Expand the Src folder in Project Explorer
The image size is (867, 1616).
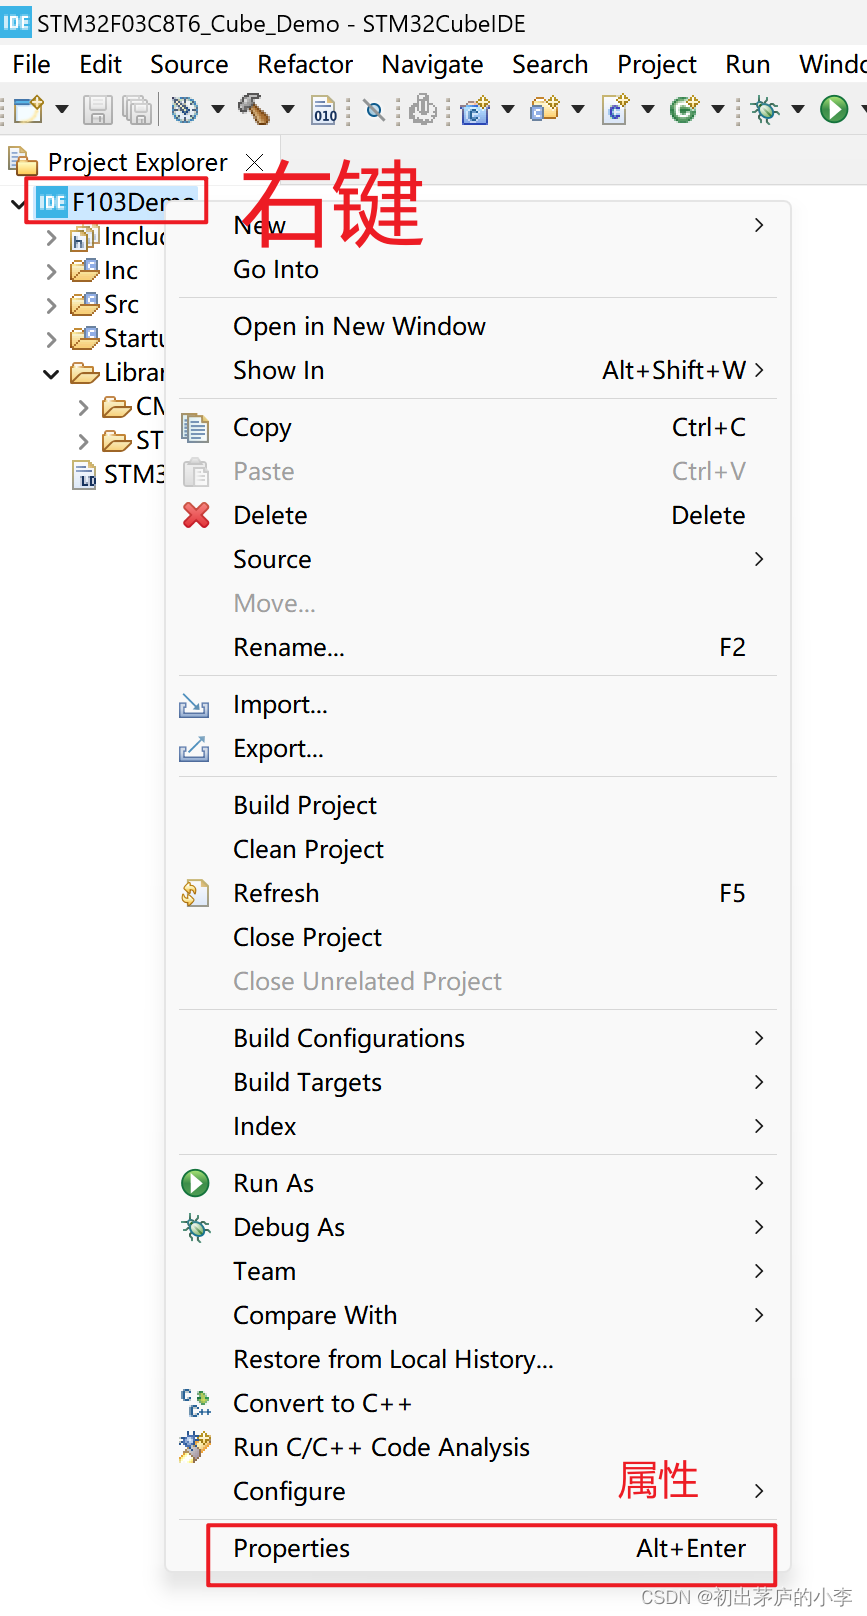(52, 305)
